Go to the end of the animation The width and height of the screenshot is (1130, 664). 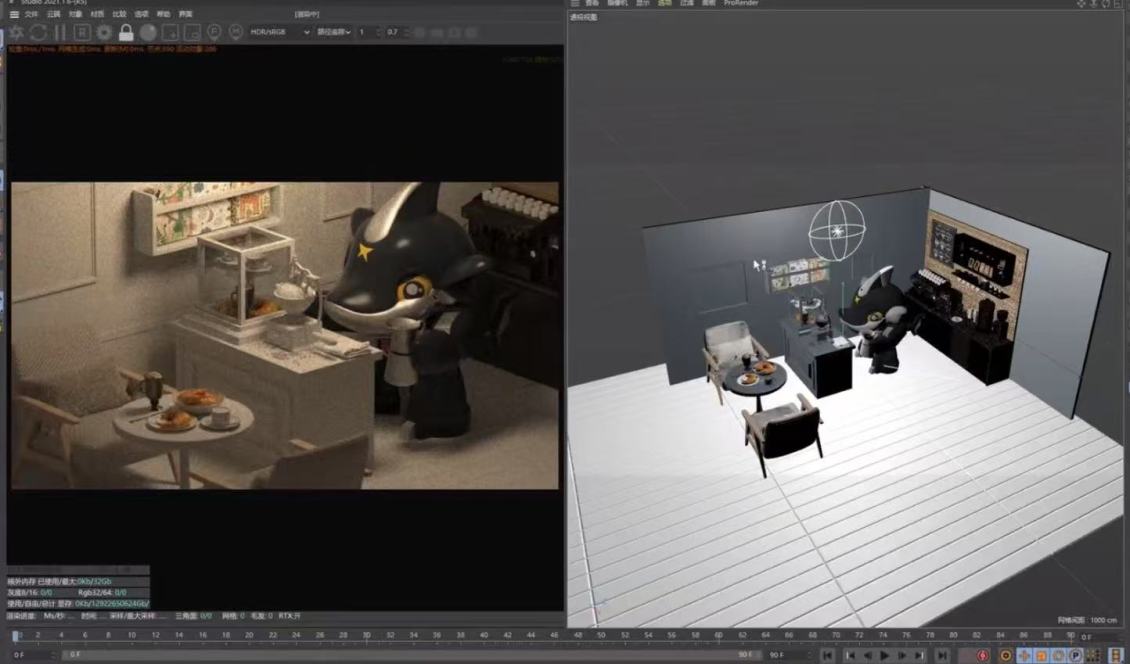click(x=941, y=655)
